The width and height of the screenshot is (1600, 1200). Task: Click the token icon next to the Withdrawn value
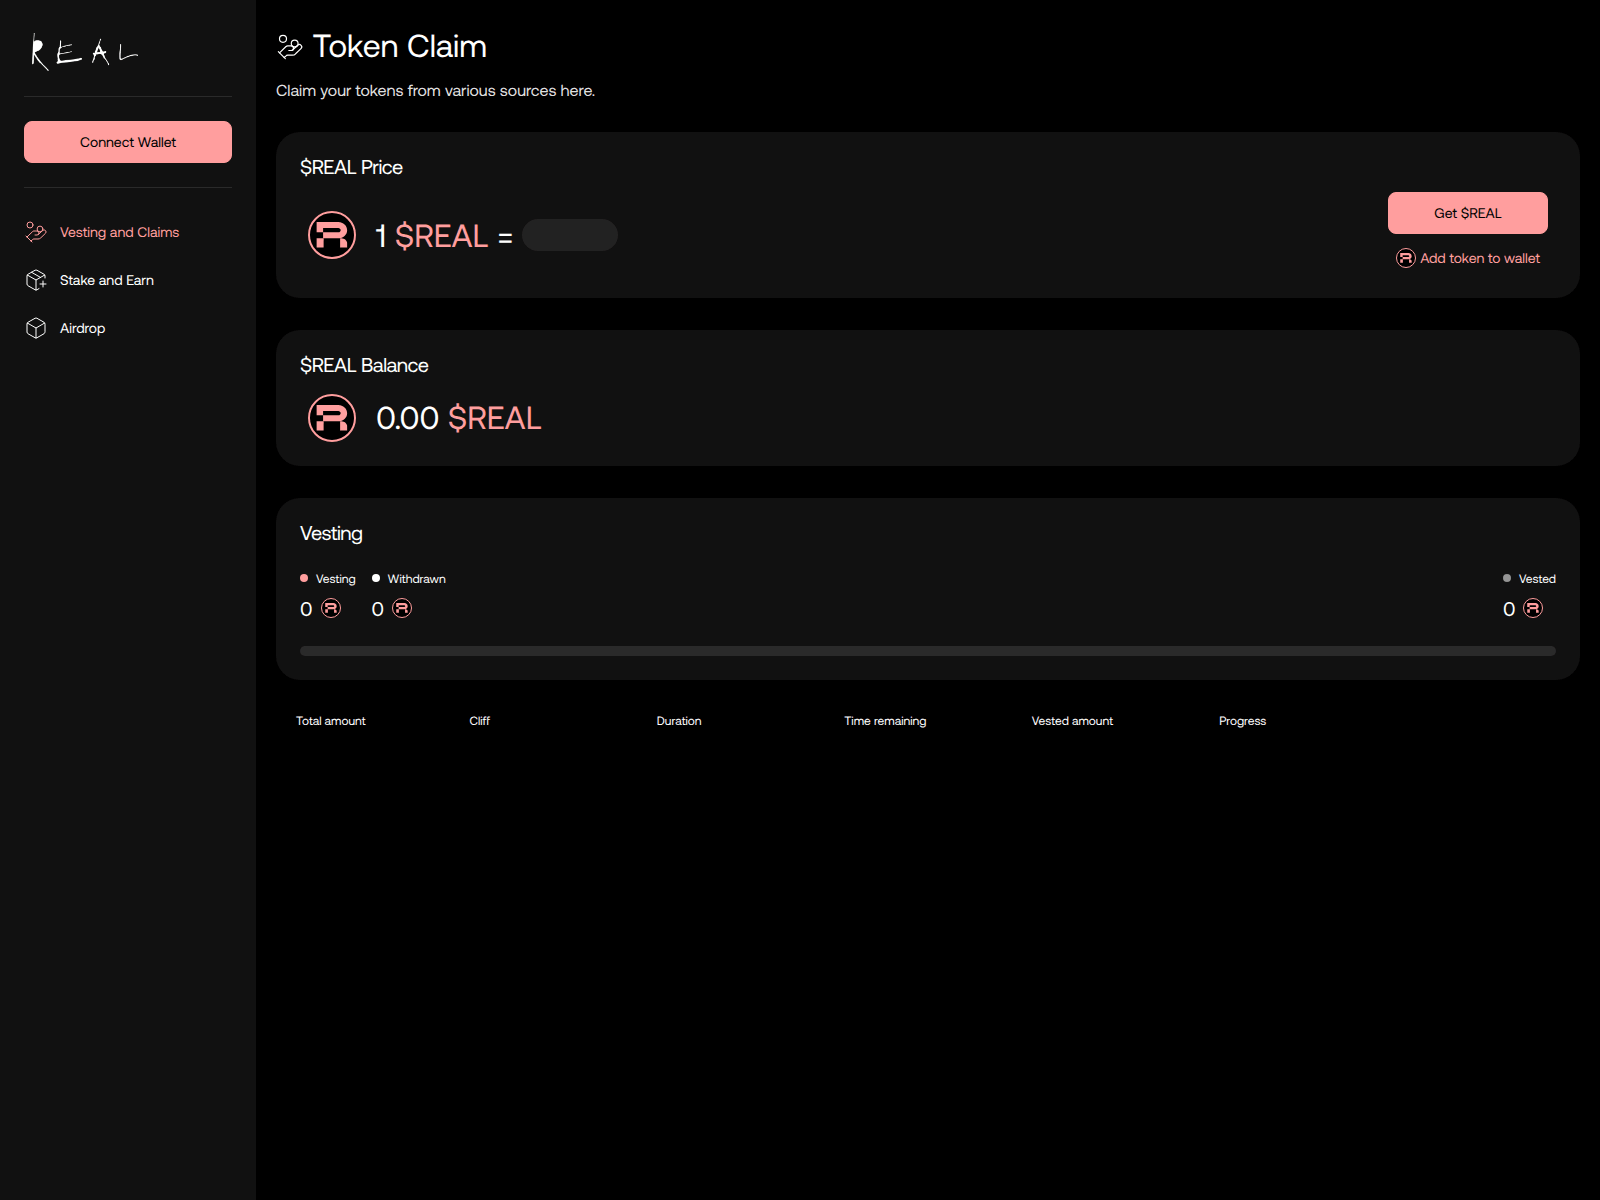[x=403, y=608]
